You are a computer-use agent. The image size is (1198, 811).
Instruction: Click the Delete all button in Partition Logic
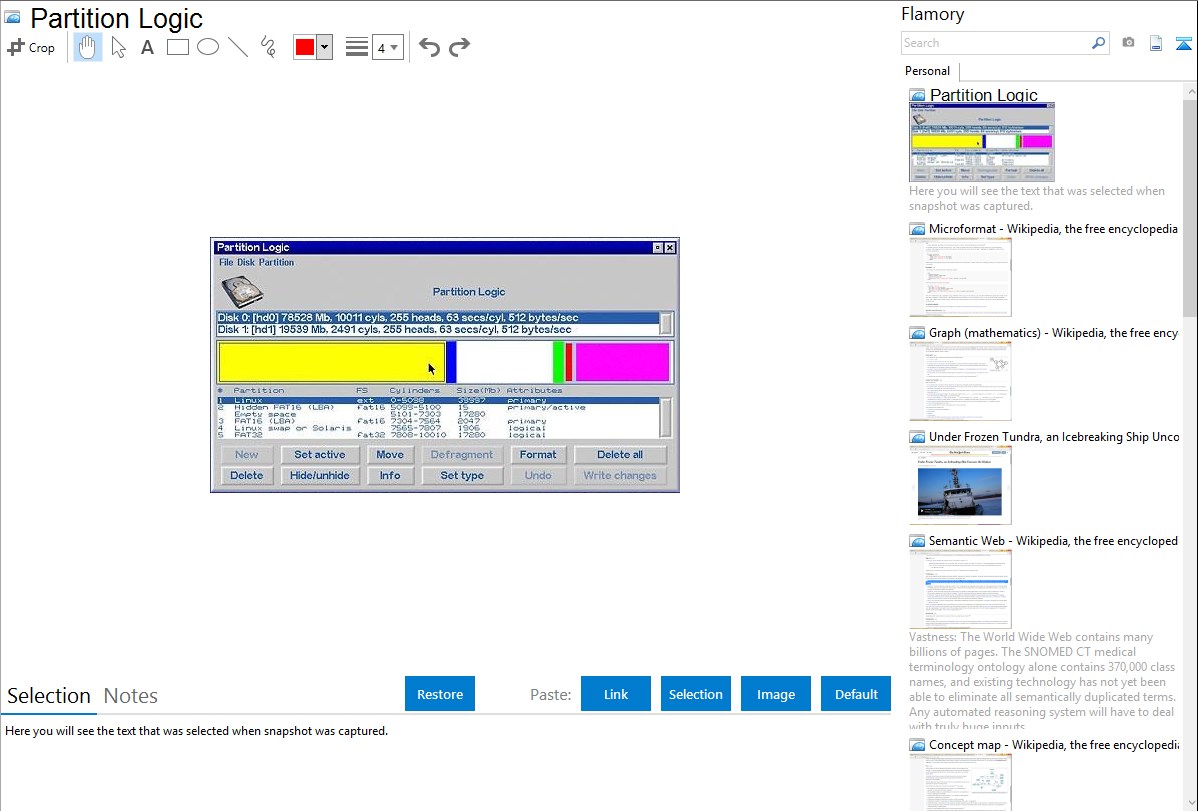[x=620, y=455]
